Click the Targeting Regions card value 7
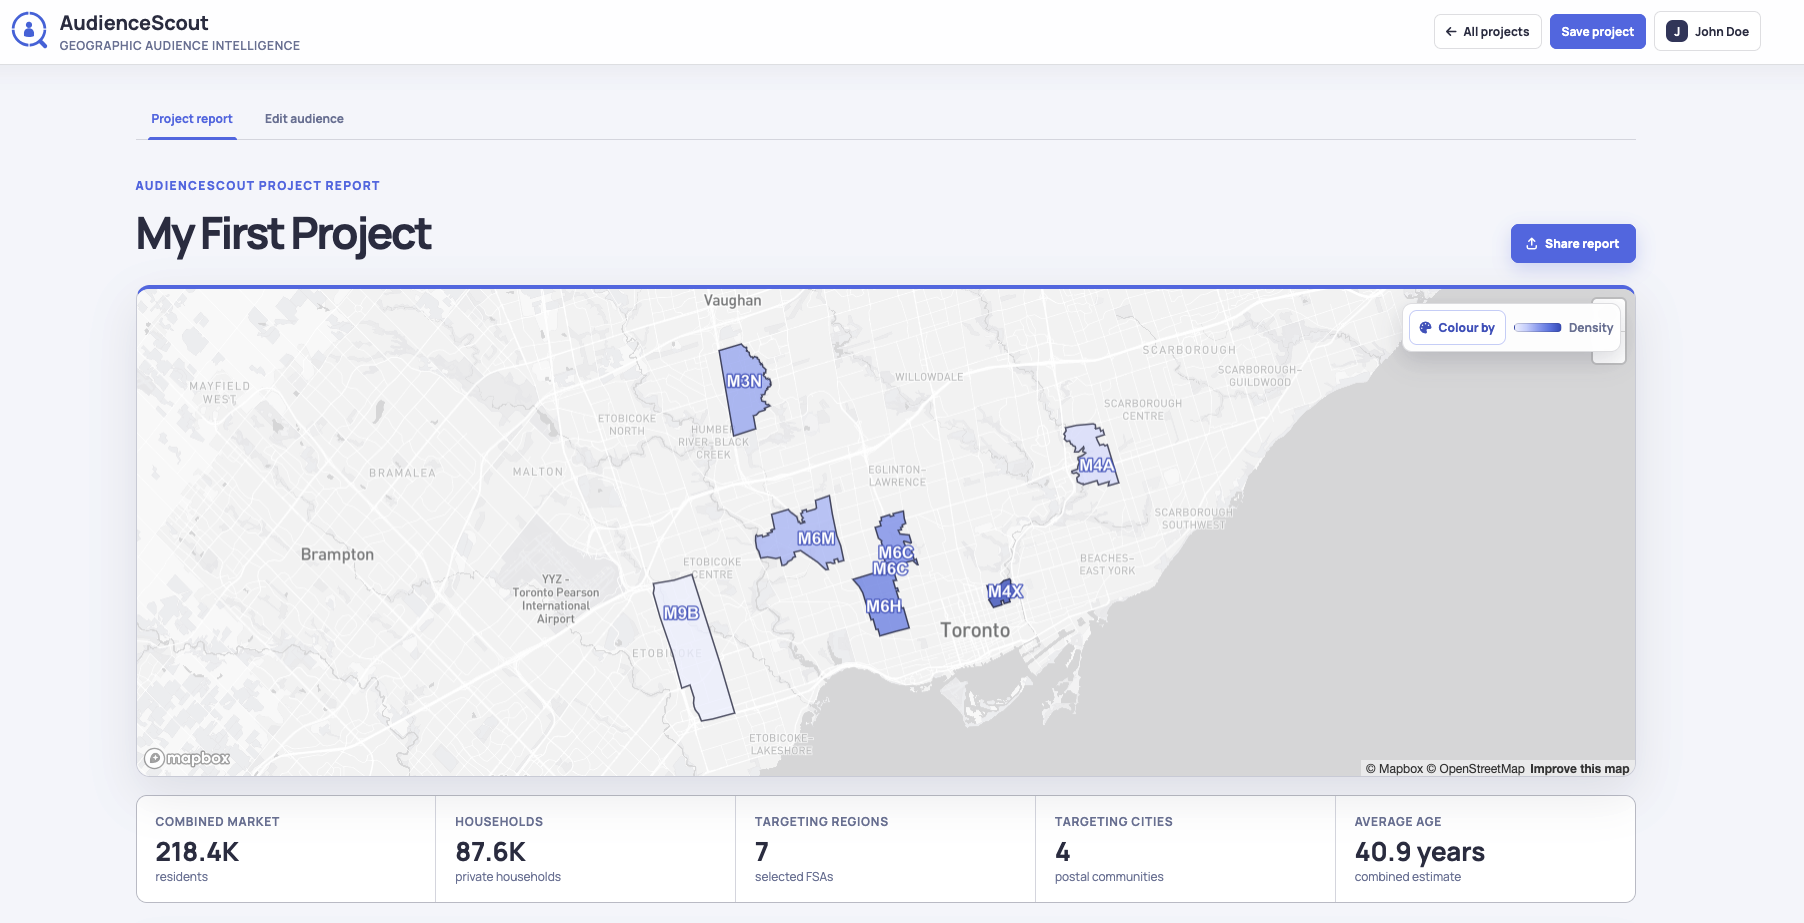The width and height of the screenshot is (1804, 923). tap(762, 852)
